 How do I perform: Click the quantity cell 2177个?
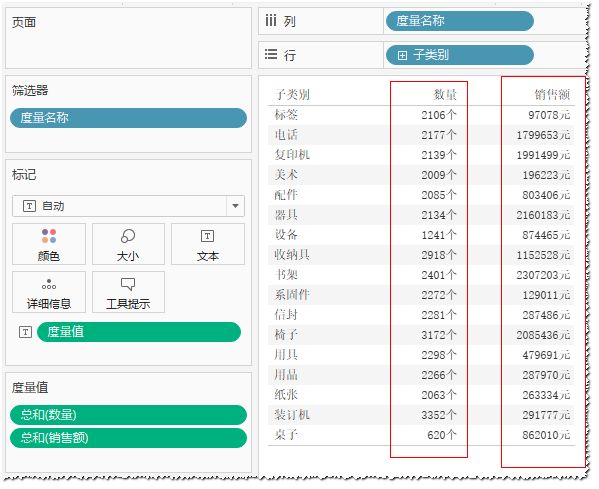[x=439, y=135]
